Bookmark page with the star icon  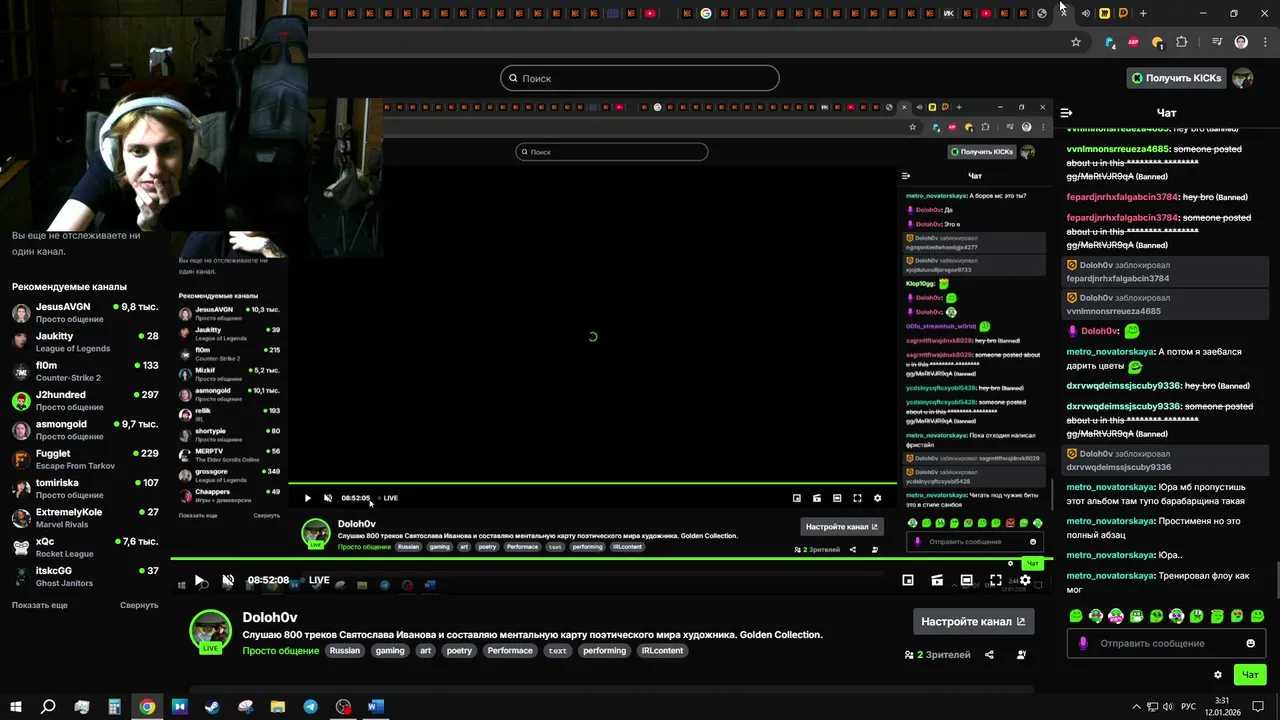point(1076,42)
